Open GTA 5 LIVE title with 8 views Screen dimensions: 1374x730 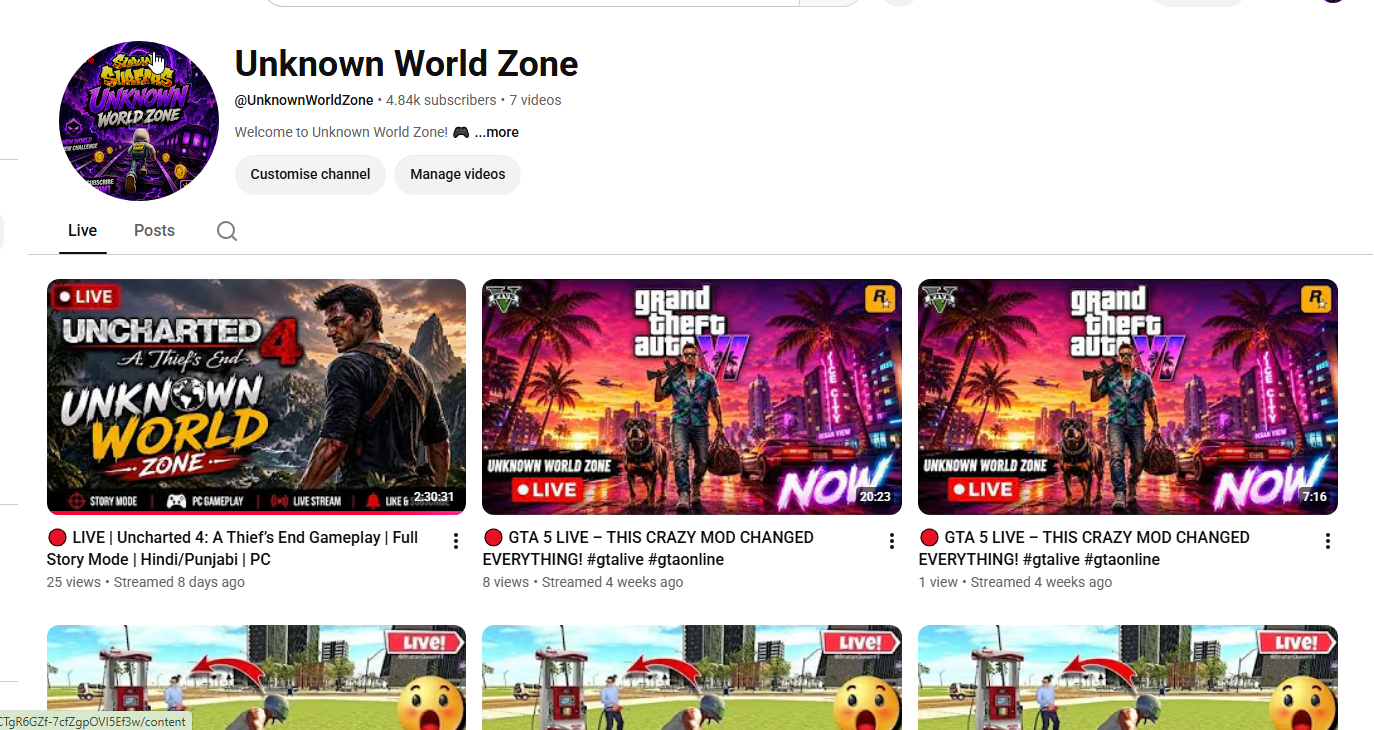click(x=648, y=548)
